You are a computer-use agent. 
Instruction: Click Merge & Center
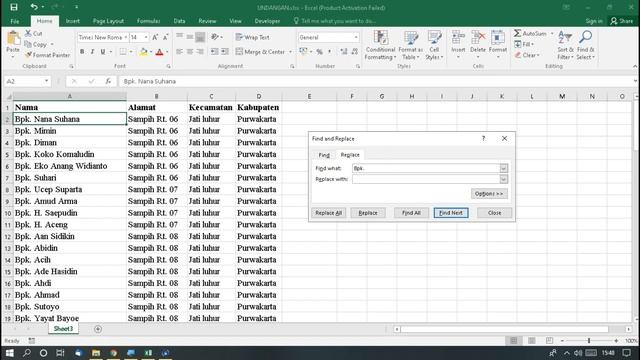260,52
